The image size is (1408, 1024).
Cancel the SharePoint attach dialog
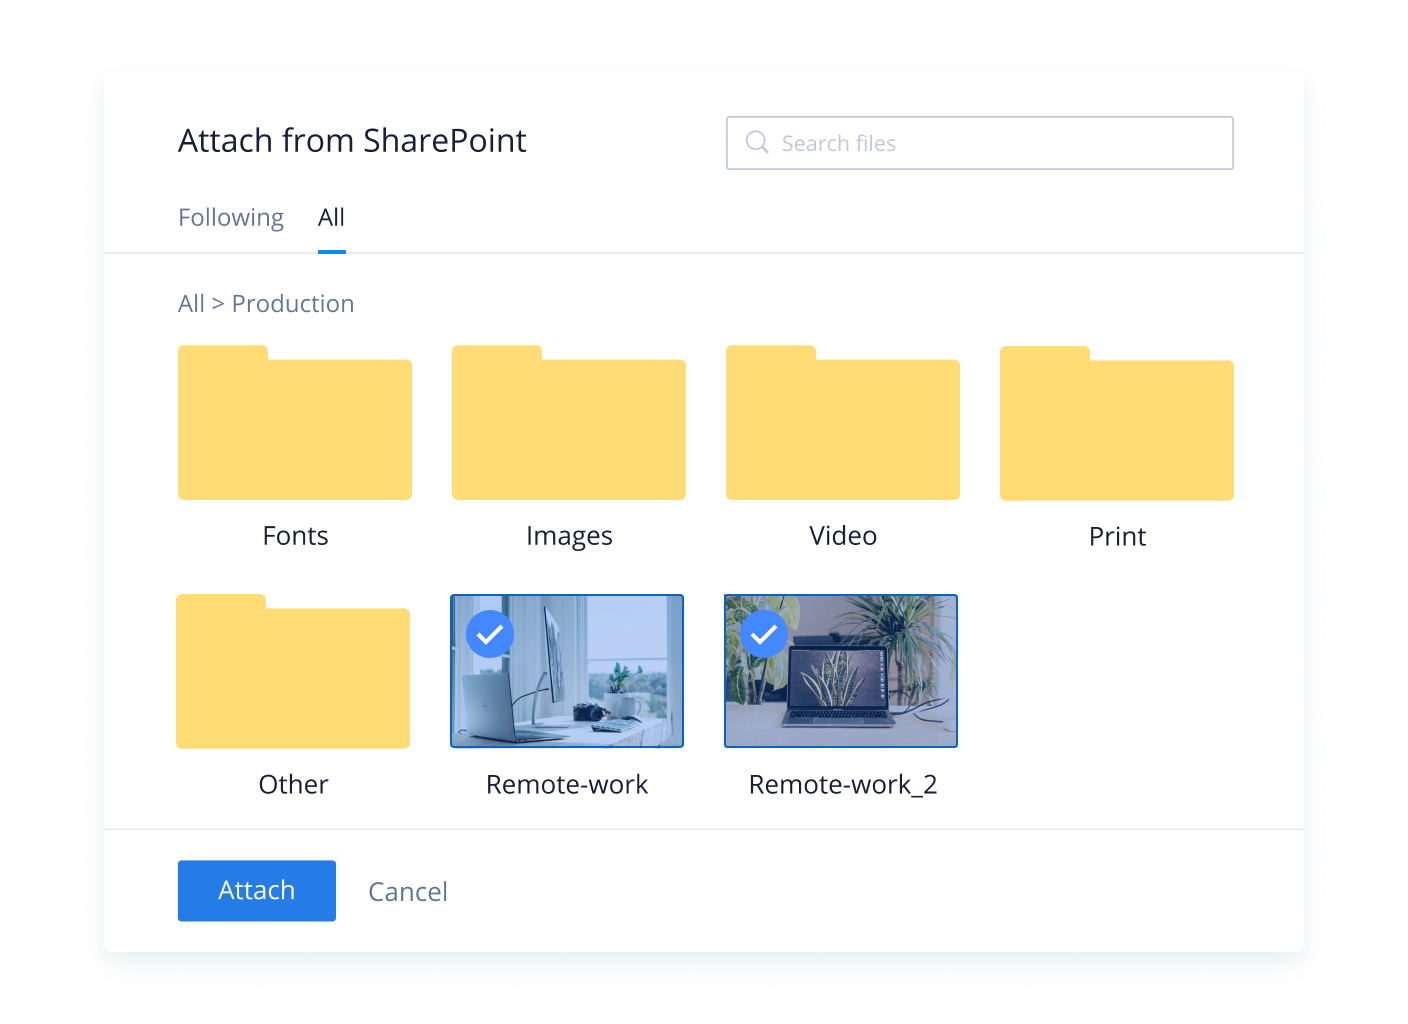pos(408,892)
